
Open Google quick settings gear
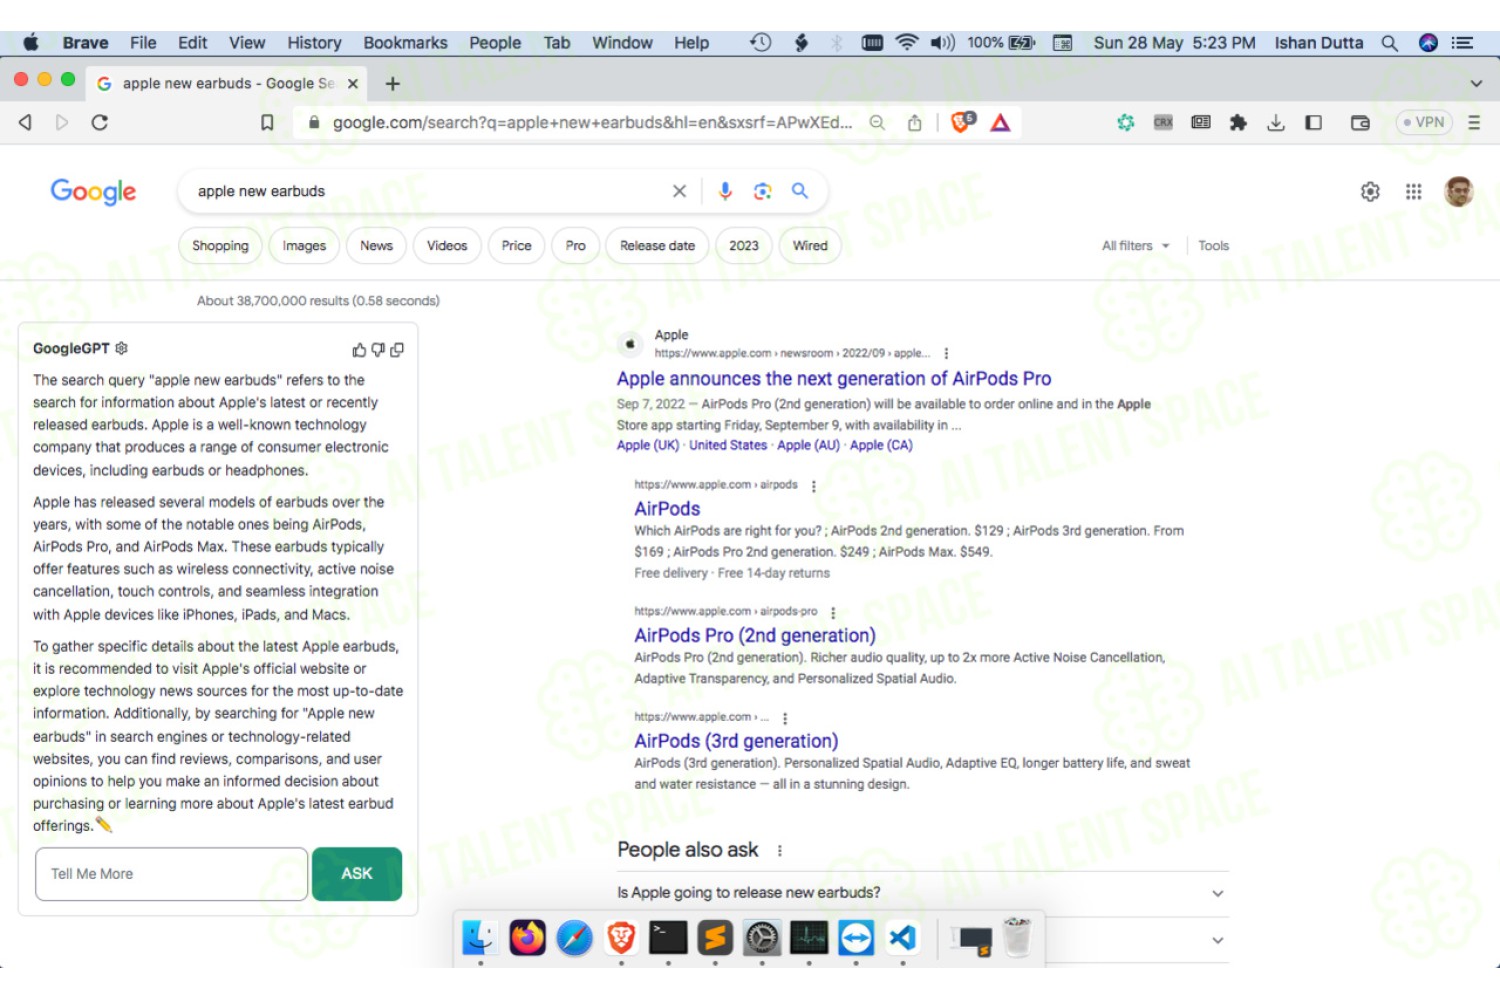click(1370, 191)
